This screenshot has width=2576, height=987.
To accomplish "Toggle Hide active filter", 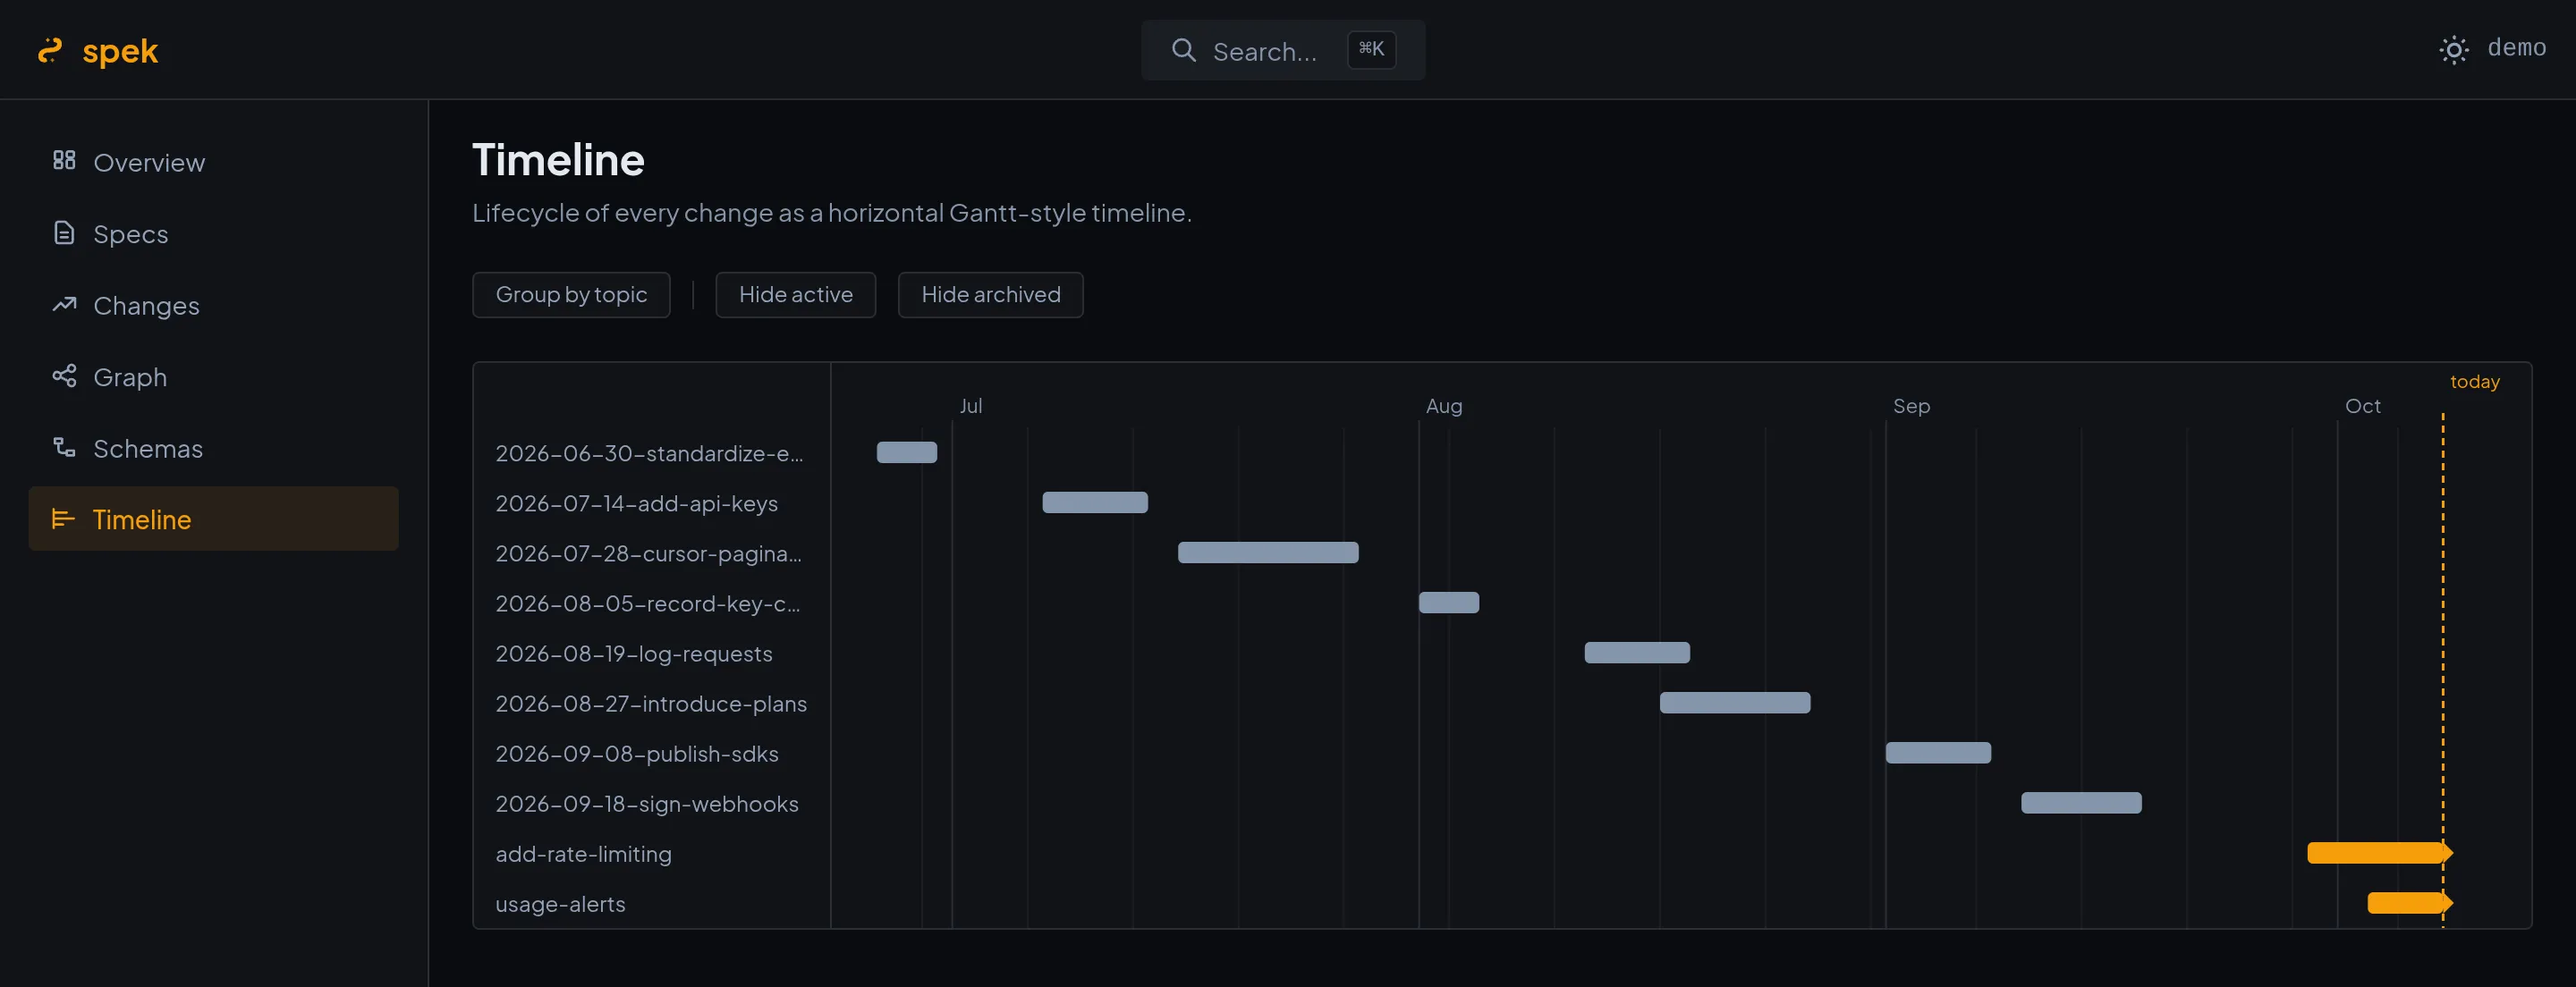I will tap(795, 295).
